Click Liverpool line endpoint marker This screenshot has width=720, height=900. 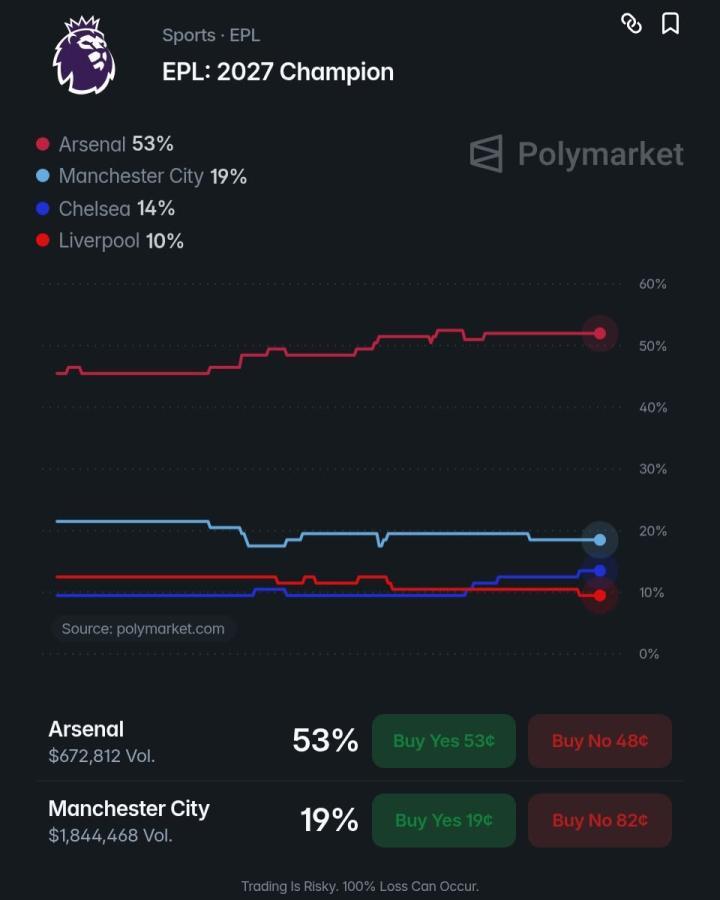point(600,596)
